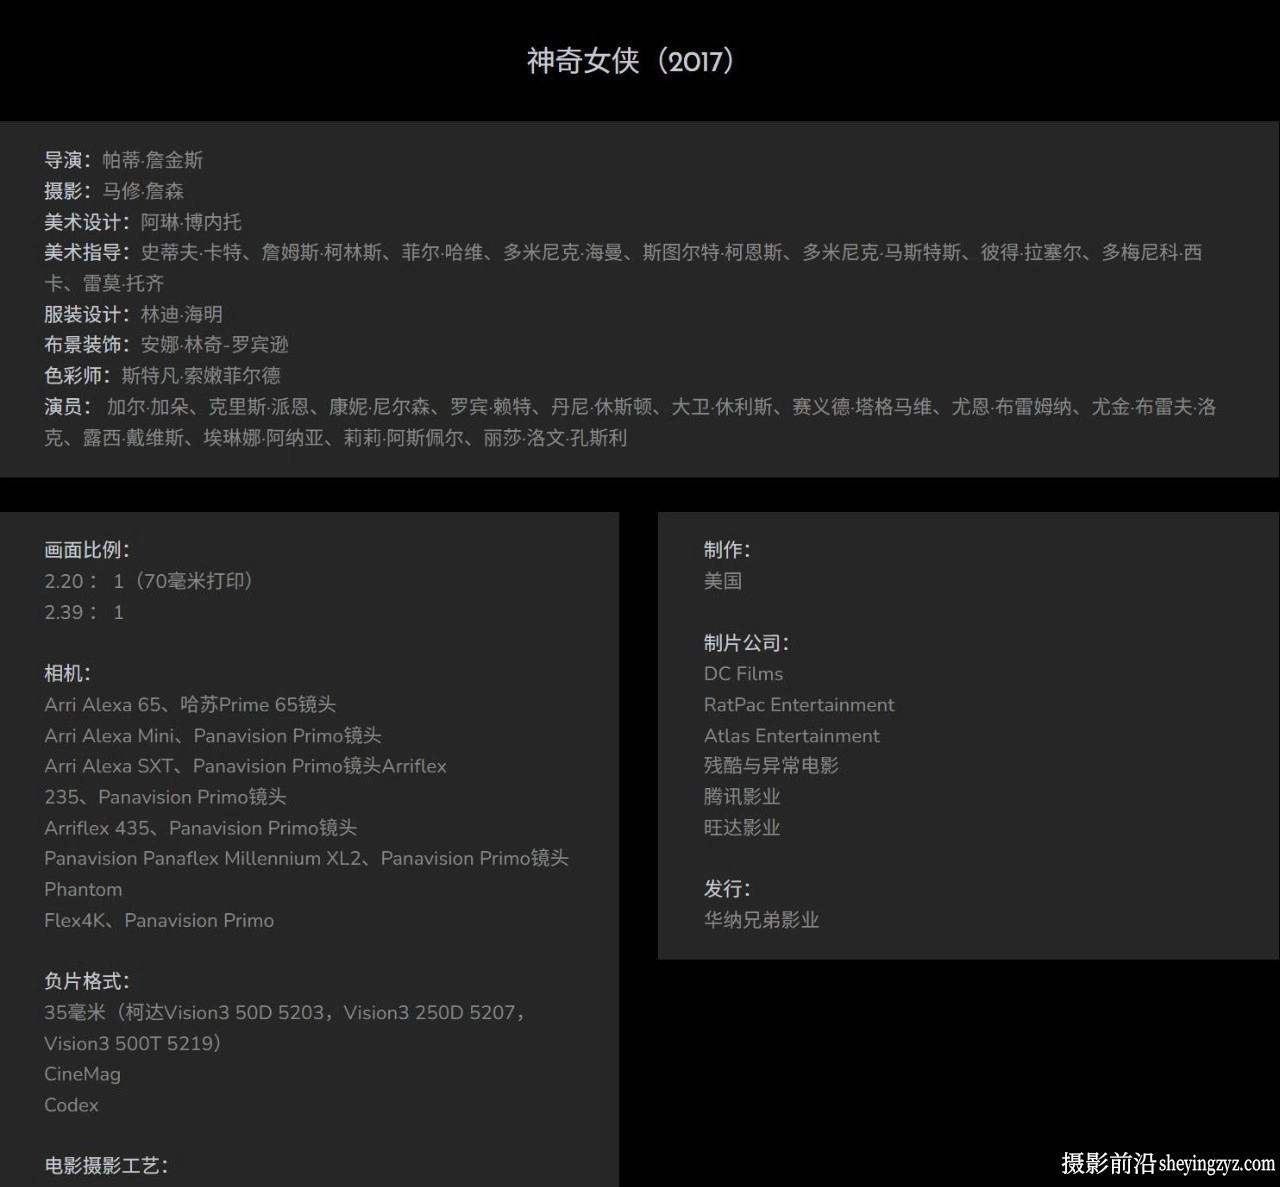The image size is (1280, 1187).
Task: Select the 2.39：1 aspect ratio line
Action: (84, 612)
